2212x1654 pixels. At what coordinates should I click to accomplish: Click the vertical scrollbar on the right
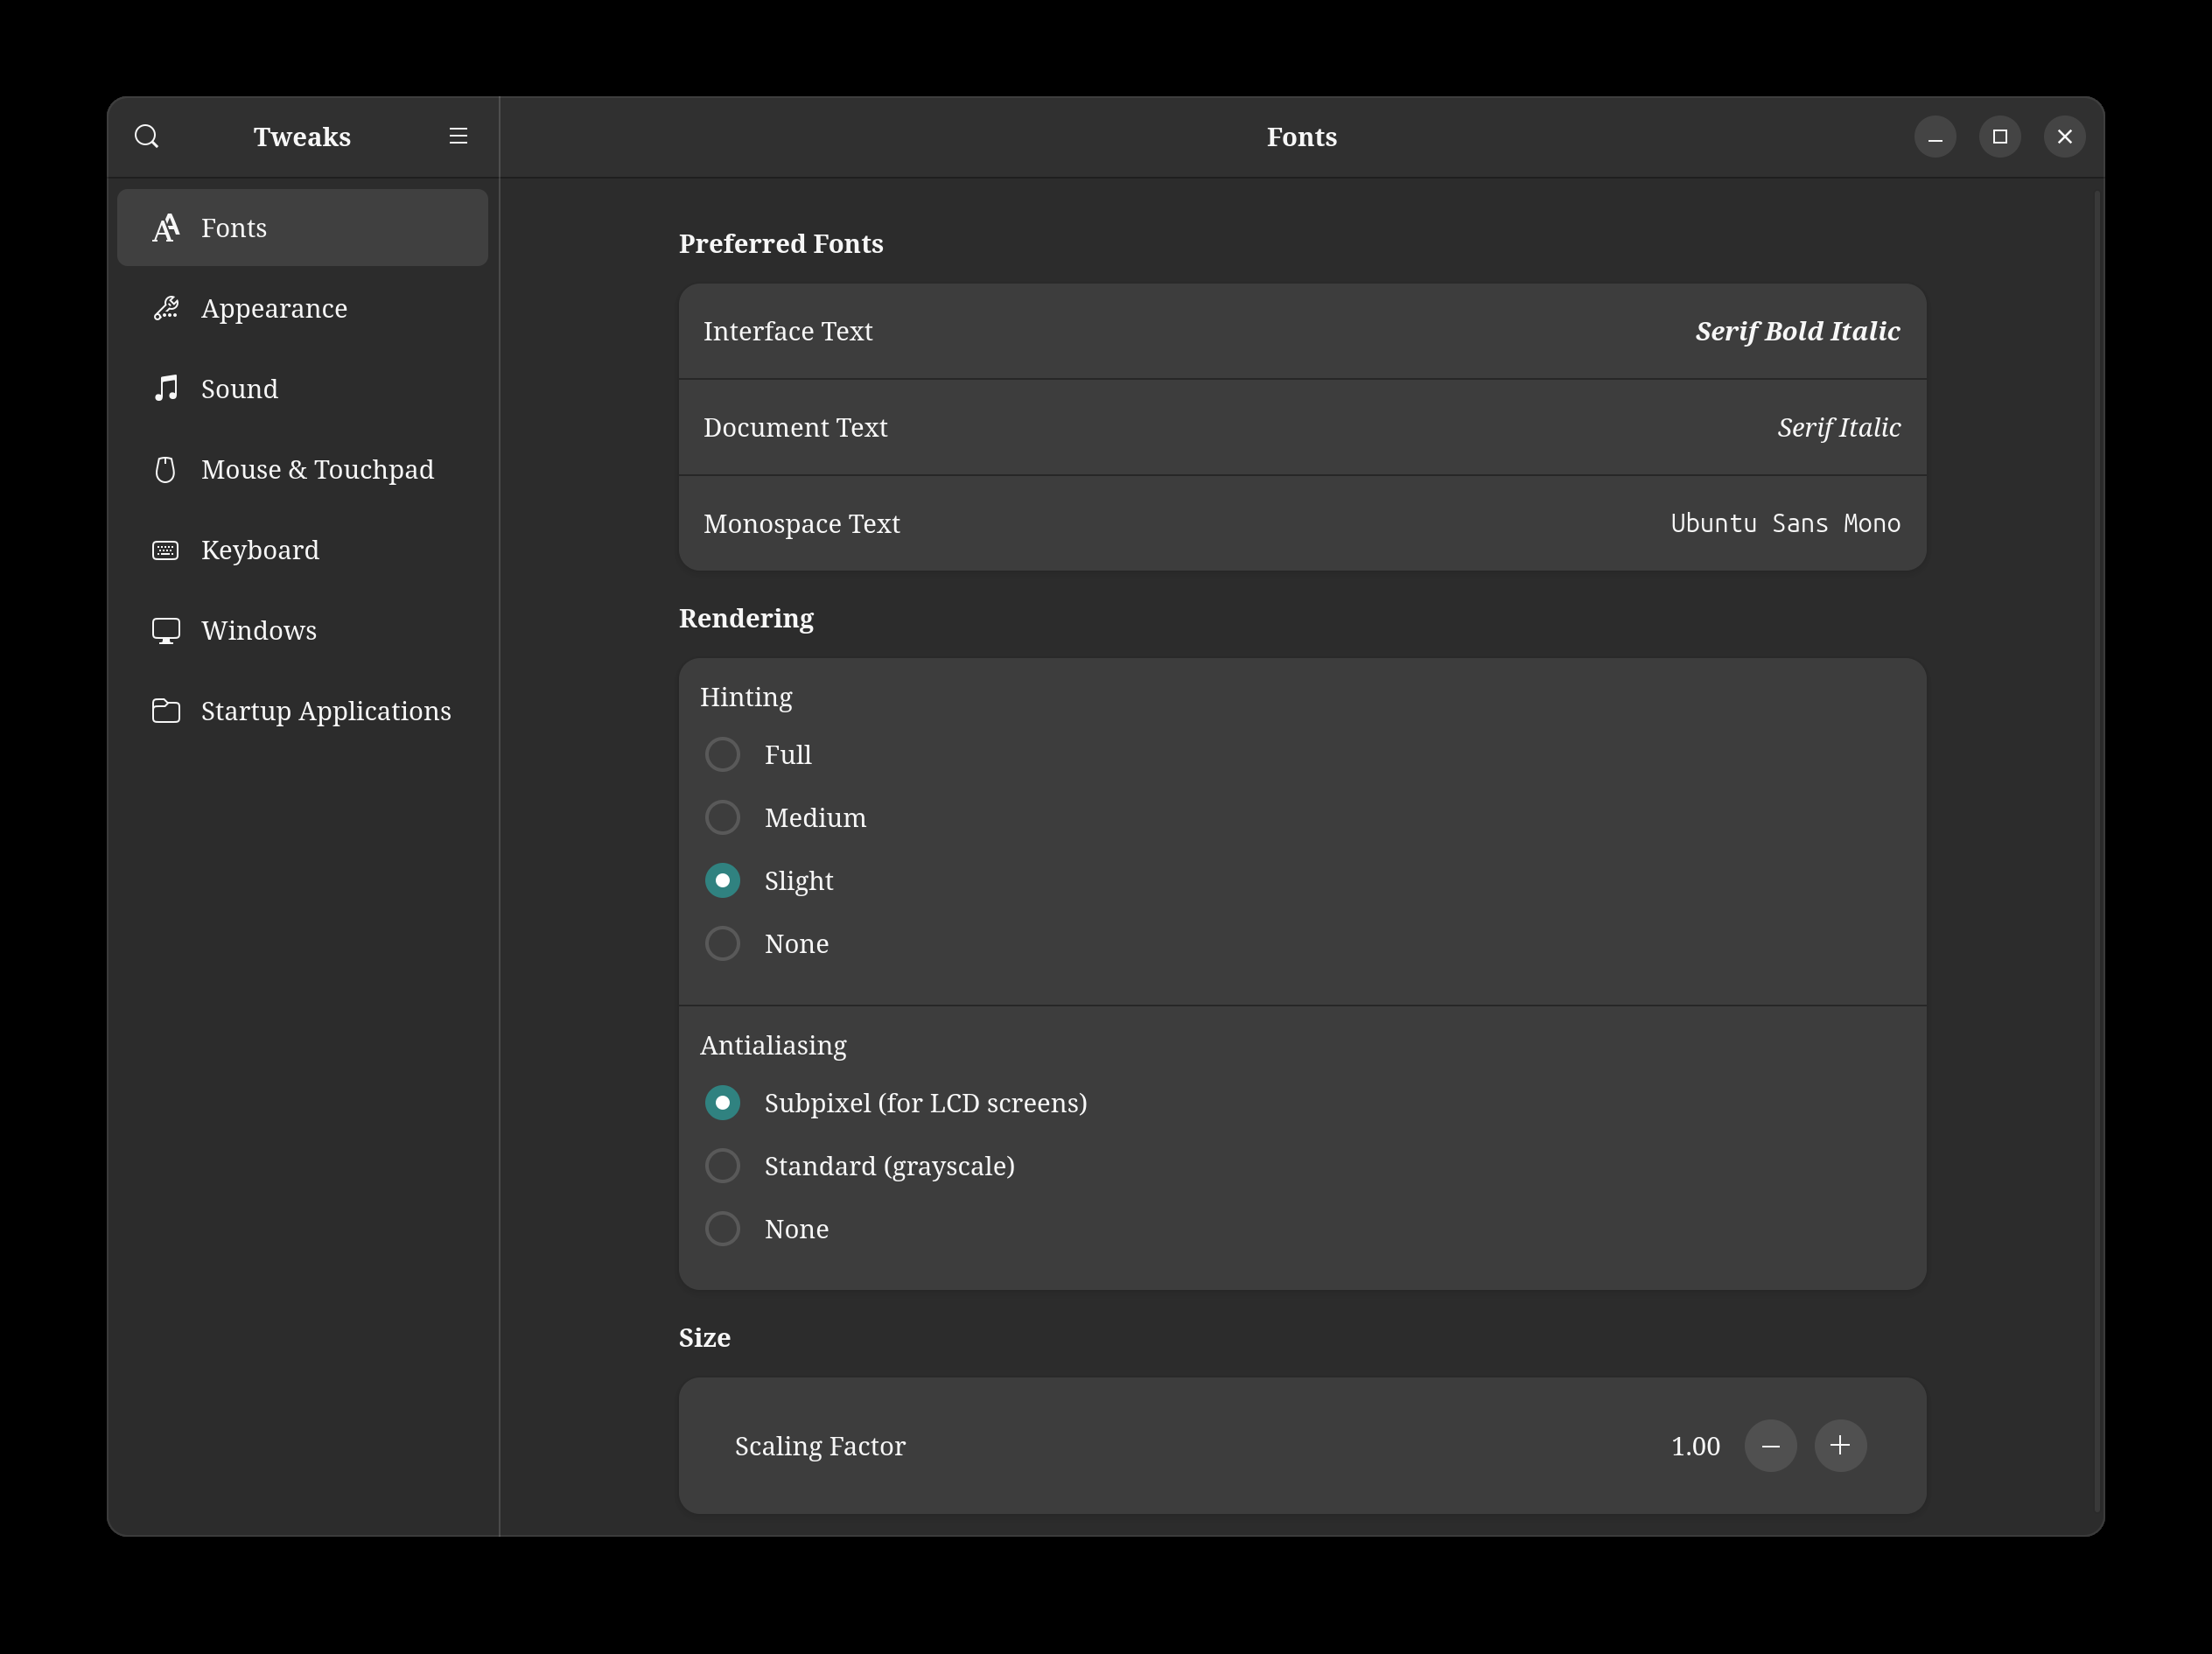2097,850
